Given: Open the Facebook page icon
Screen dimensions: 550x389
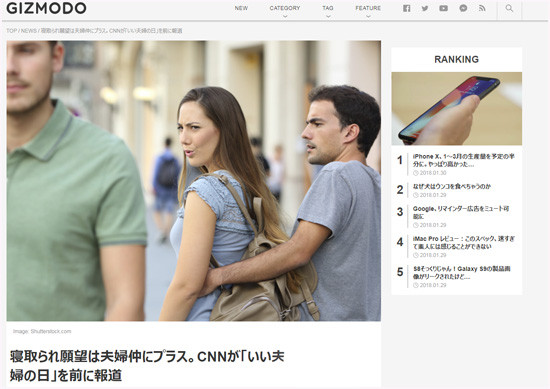Looking at the screenshot, I should click(406, 8).
